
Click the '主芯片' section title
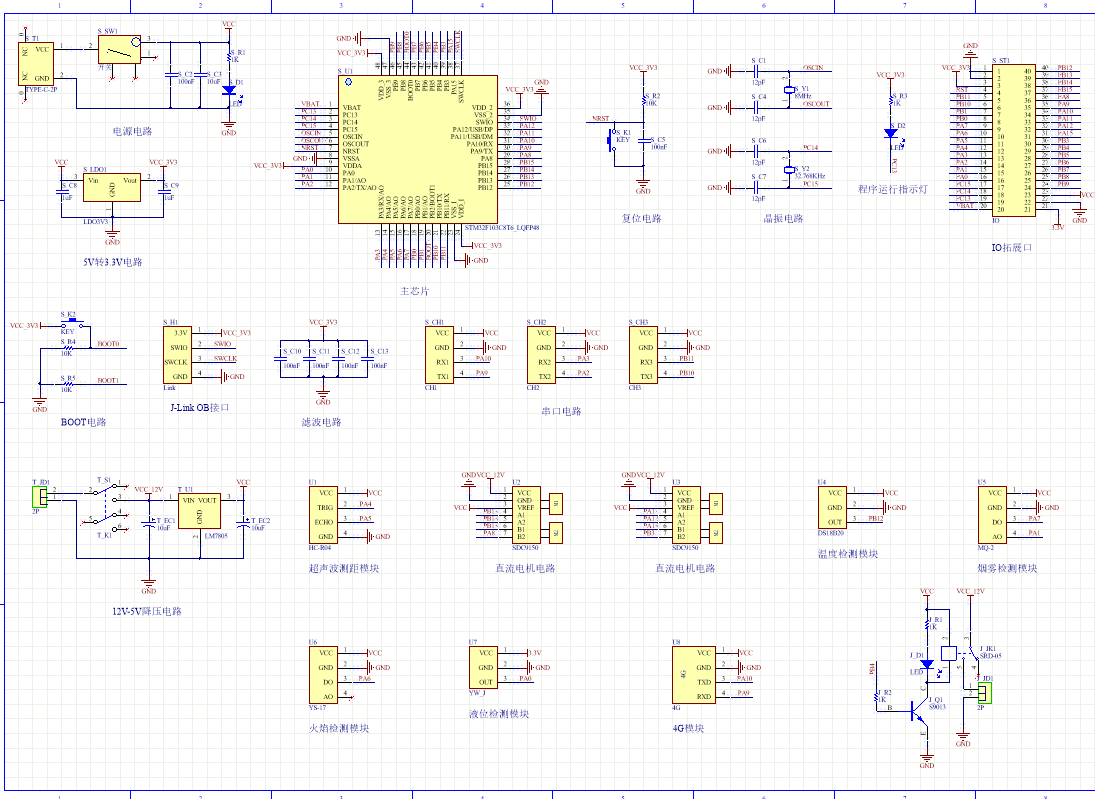(415, 291)
